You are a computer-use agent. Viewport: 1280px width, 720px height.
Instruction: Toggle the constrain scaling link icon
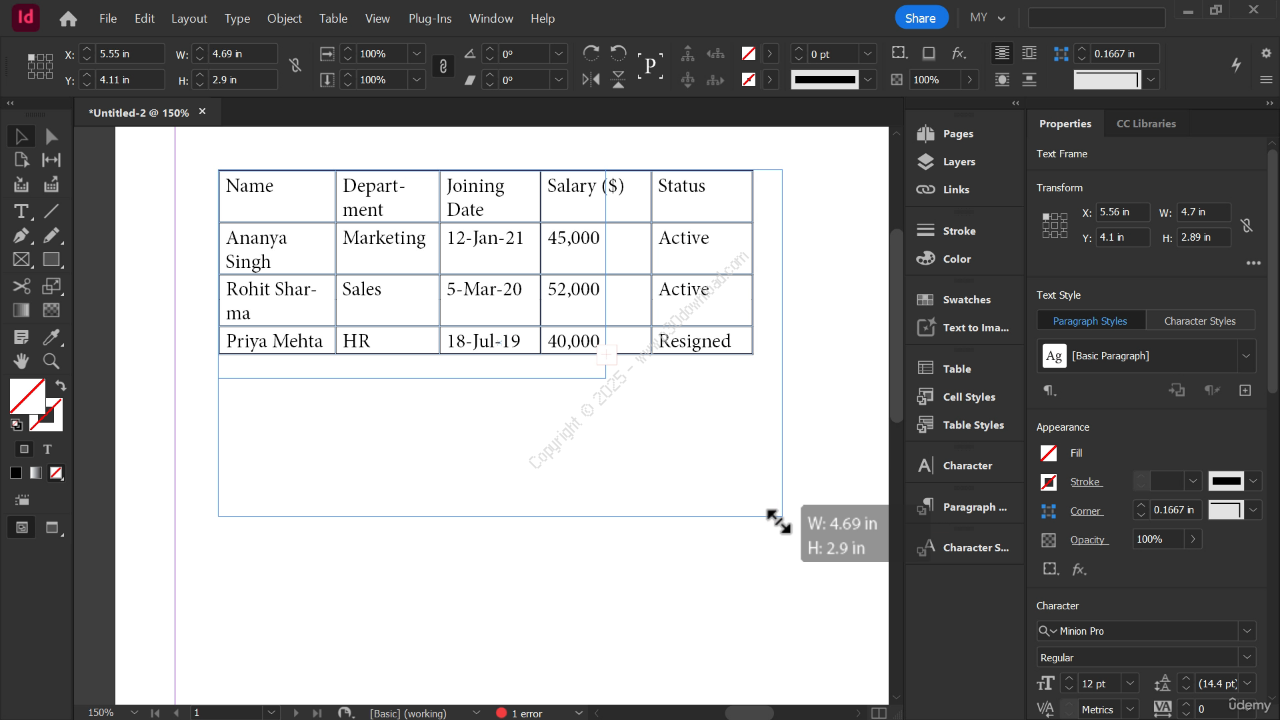(x=443, y=66)
